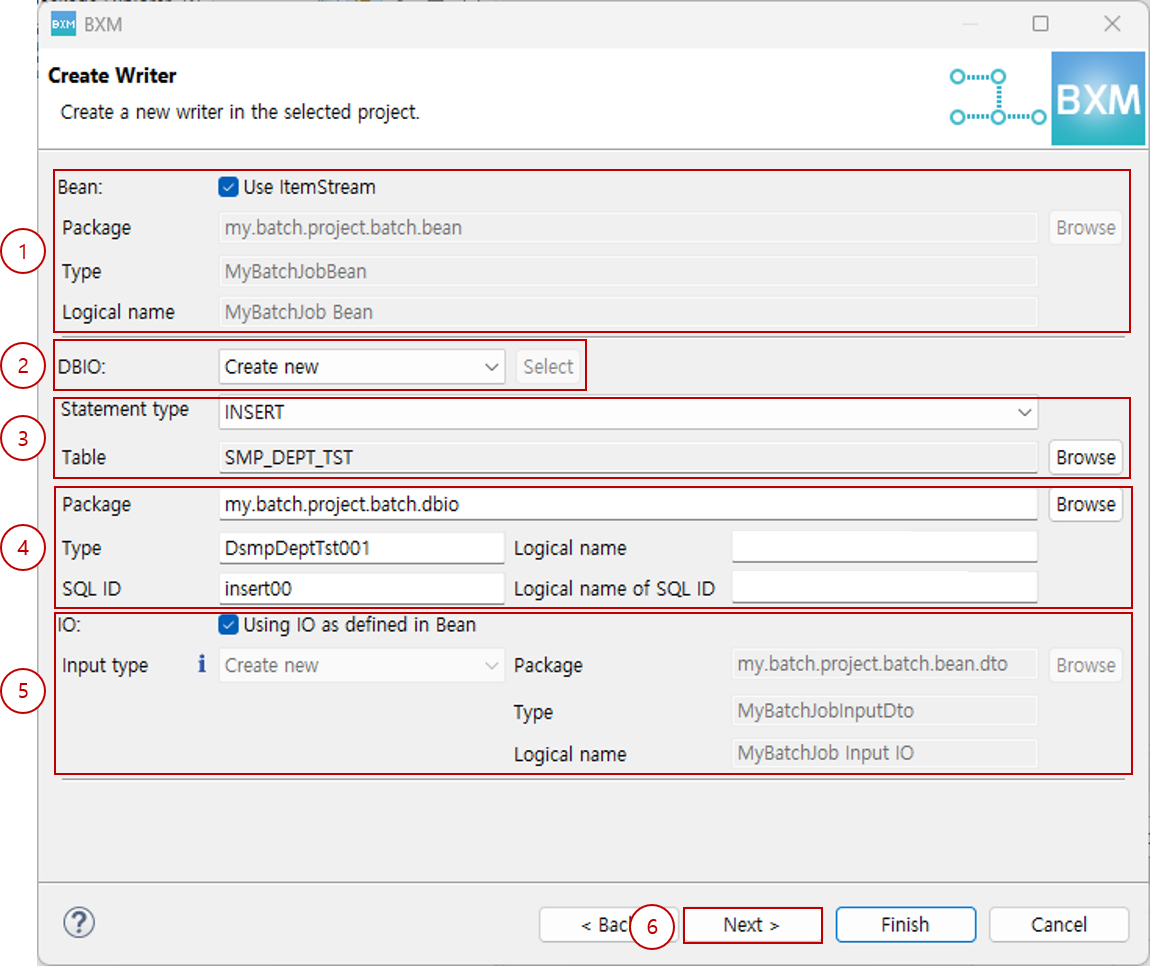Open the Input type dropdown
Screen dimensions: 1150x966
click(x=493, y=664)
